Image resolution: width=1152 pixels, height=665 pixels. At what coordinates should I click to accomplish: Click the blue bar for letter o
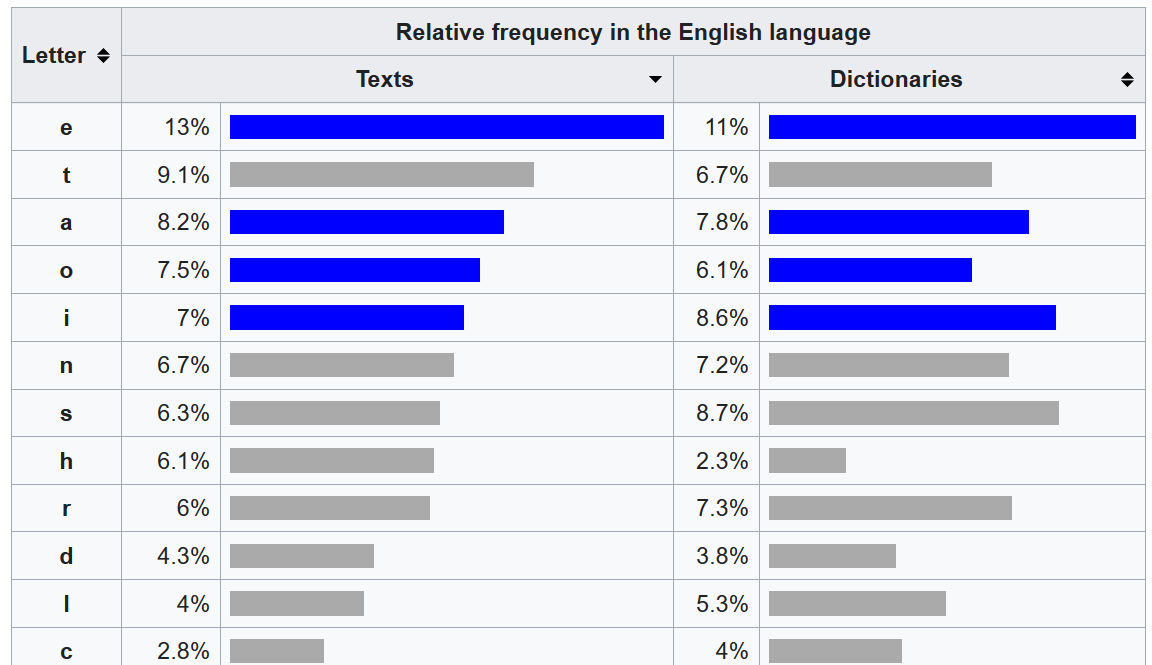[355, 270]
